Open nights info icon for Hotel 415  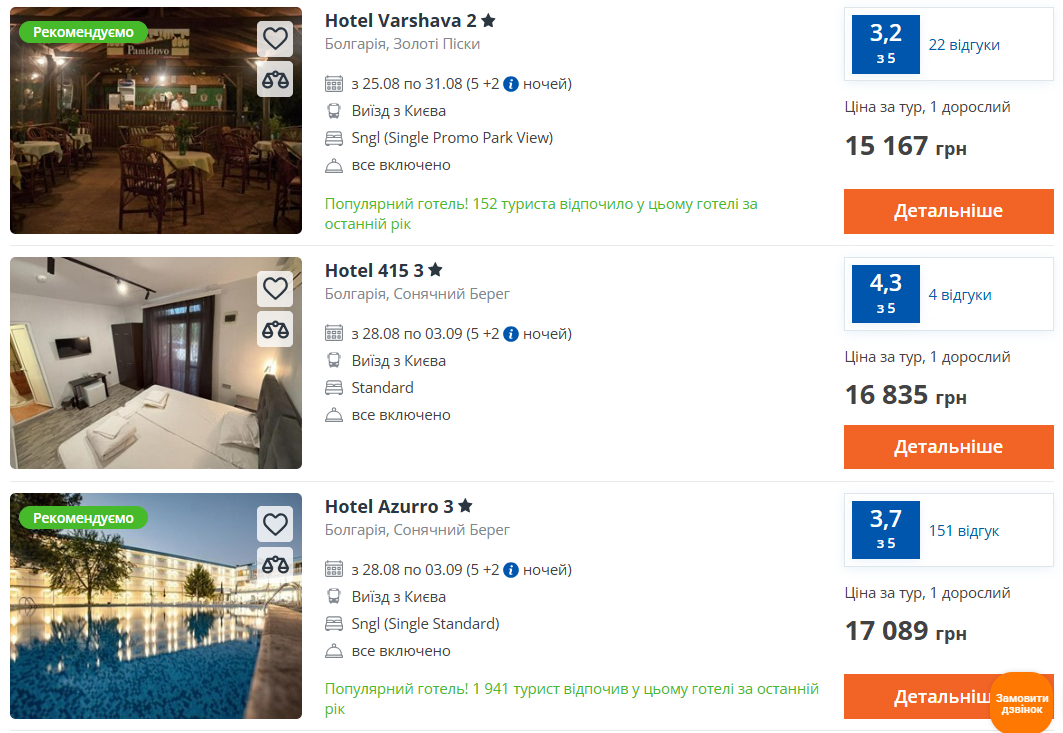coord(511,334)
